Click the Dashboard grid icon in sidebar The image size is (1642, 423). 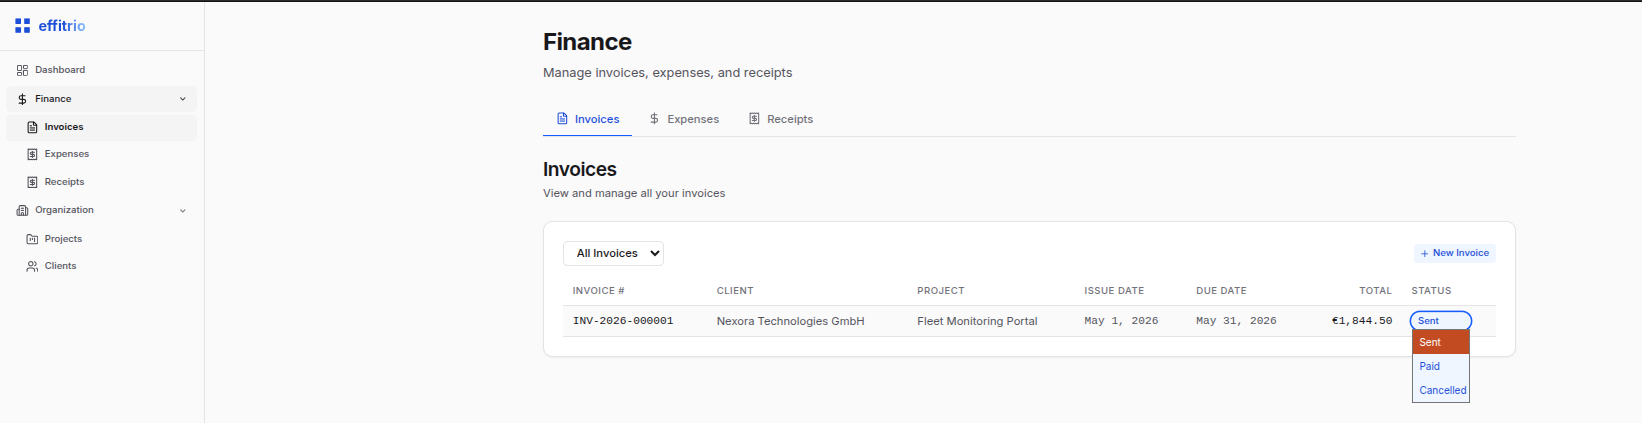pos(22,70)
